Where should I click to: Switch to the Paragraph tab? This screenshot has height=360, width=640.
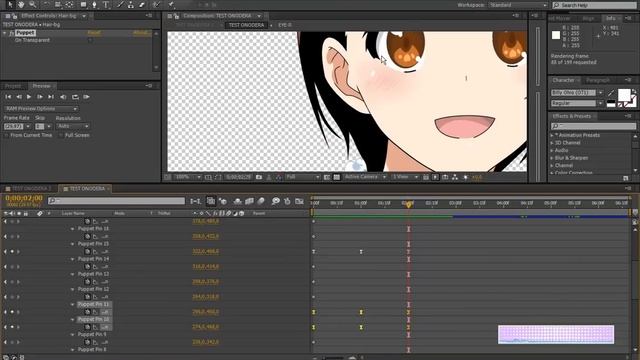point(598,80)
